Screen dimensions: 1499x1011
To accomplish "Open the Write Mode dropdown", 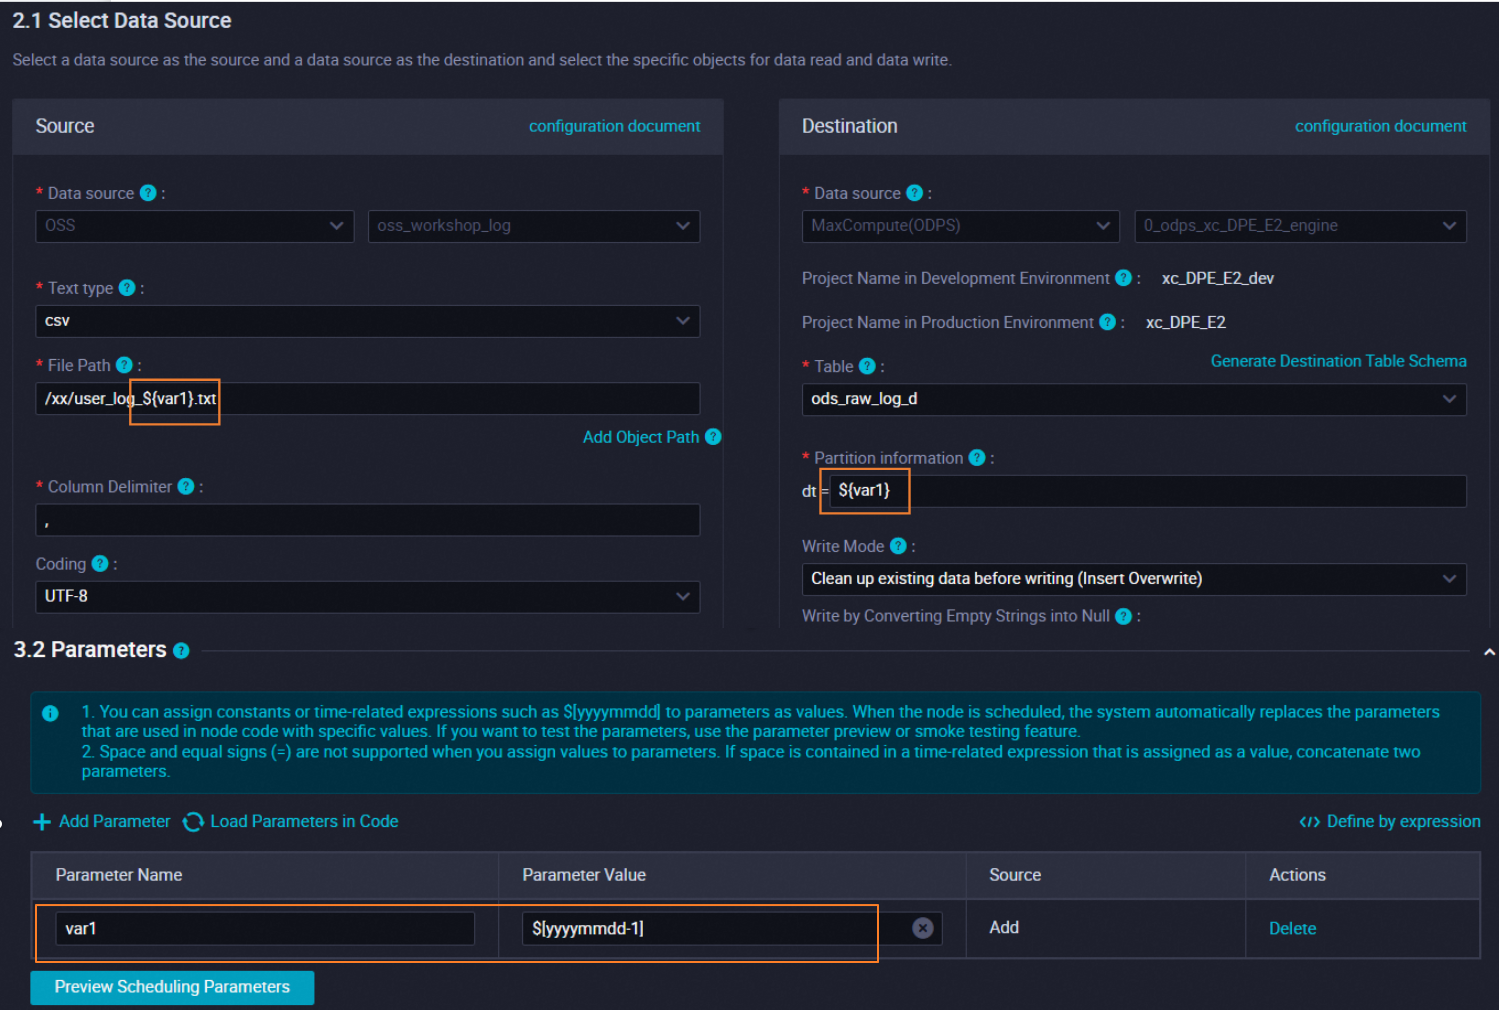I will 1134,579.
